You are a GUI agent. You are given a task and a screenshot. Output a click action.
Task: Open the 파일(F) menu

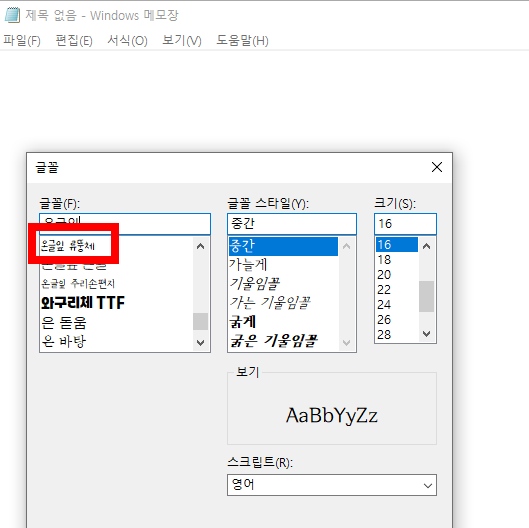click(22, 40)
